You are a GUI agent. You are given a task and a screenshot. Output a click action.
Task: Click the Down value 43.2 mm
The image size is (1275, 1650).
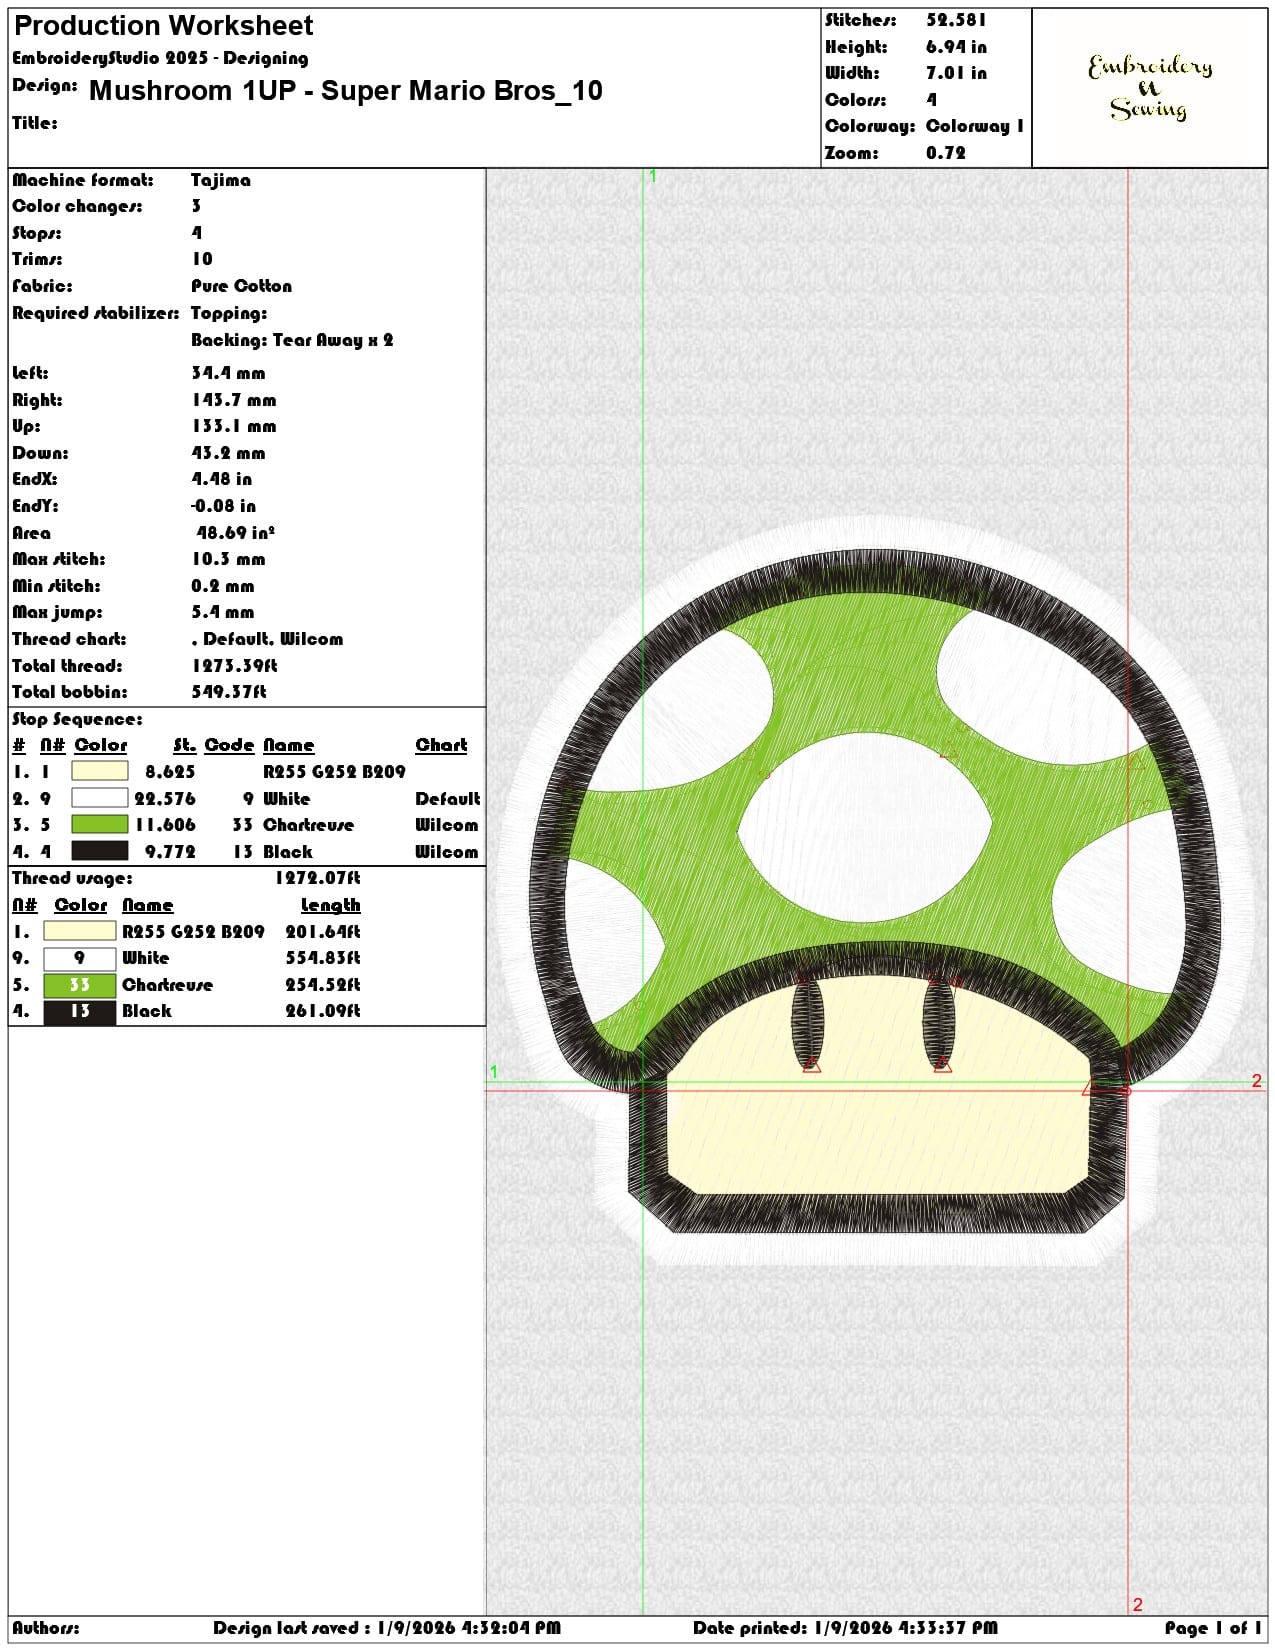point(228,453)
